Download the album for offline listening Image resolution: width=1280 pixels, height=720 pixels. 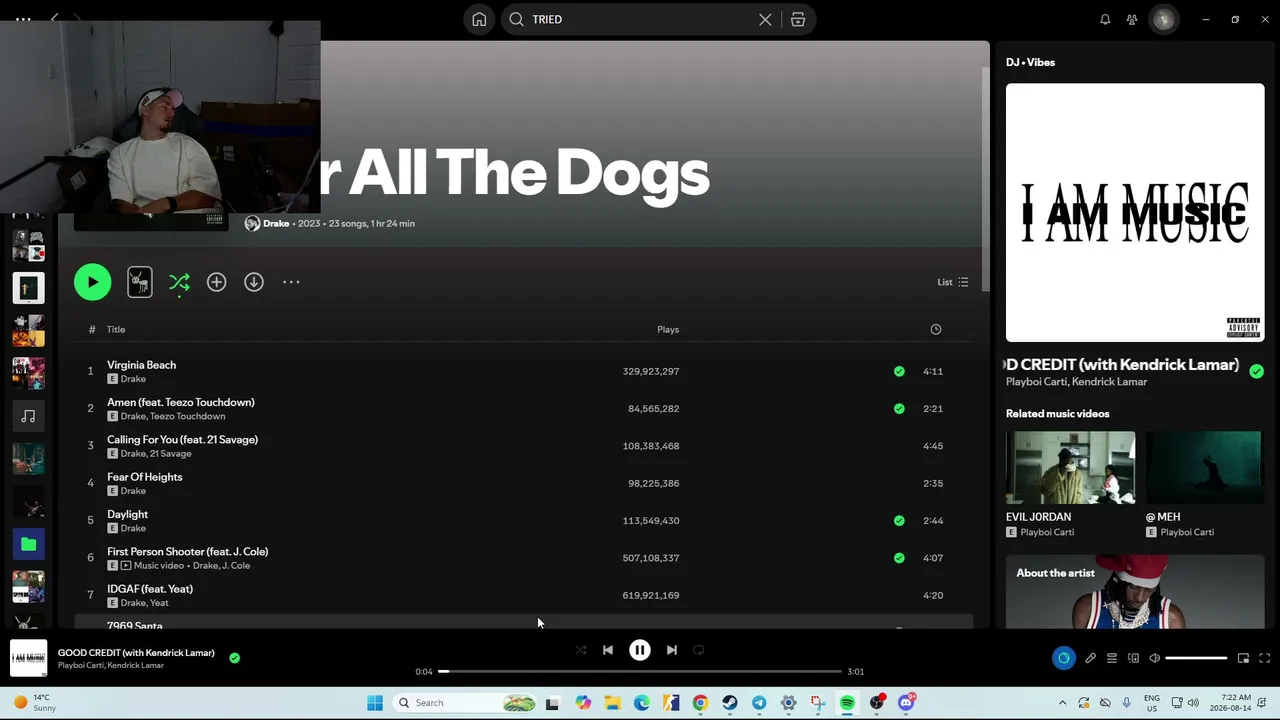click(254, 282)
